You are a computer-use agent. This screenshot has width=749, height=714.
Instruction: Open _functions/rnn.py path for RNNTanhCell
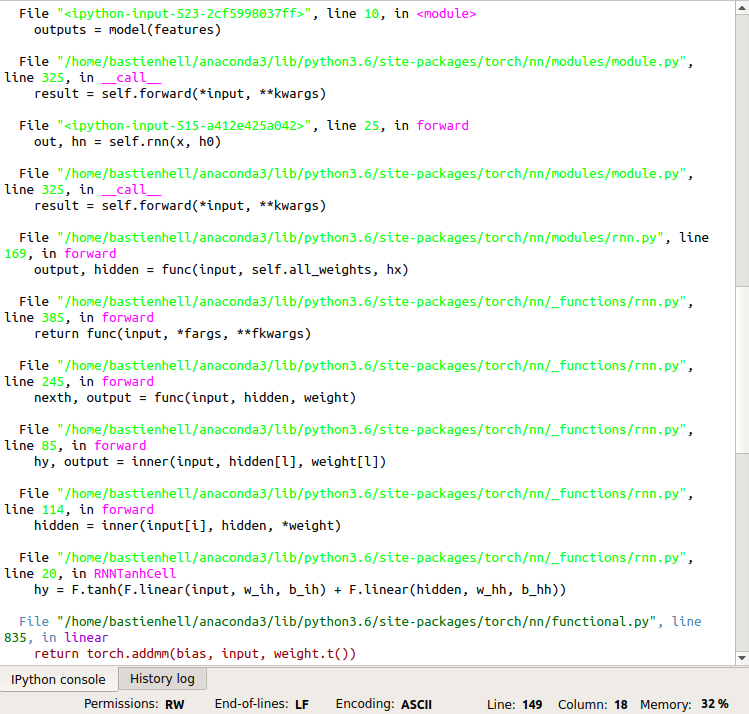(x=370, y=558)
